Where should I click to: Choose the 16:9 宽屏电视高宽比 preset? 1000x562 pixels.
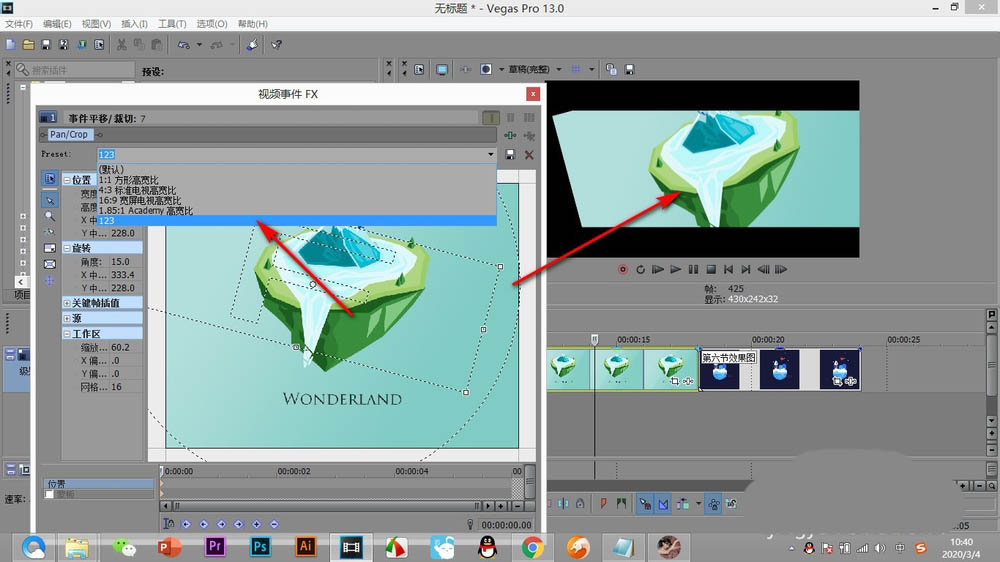[x=297, y=200]
